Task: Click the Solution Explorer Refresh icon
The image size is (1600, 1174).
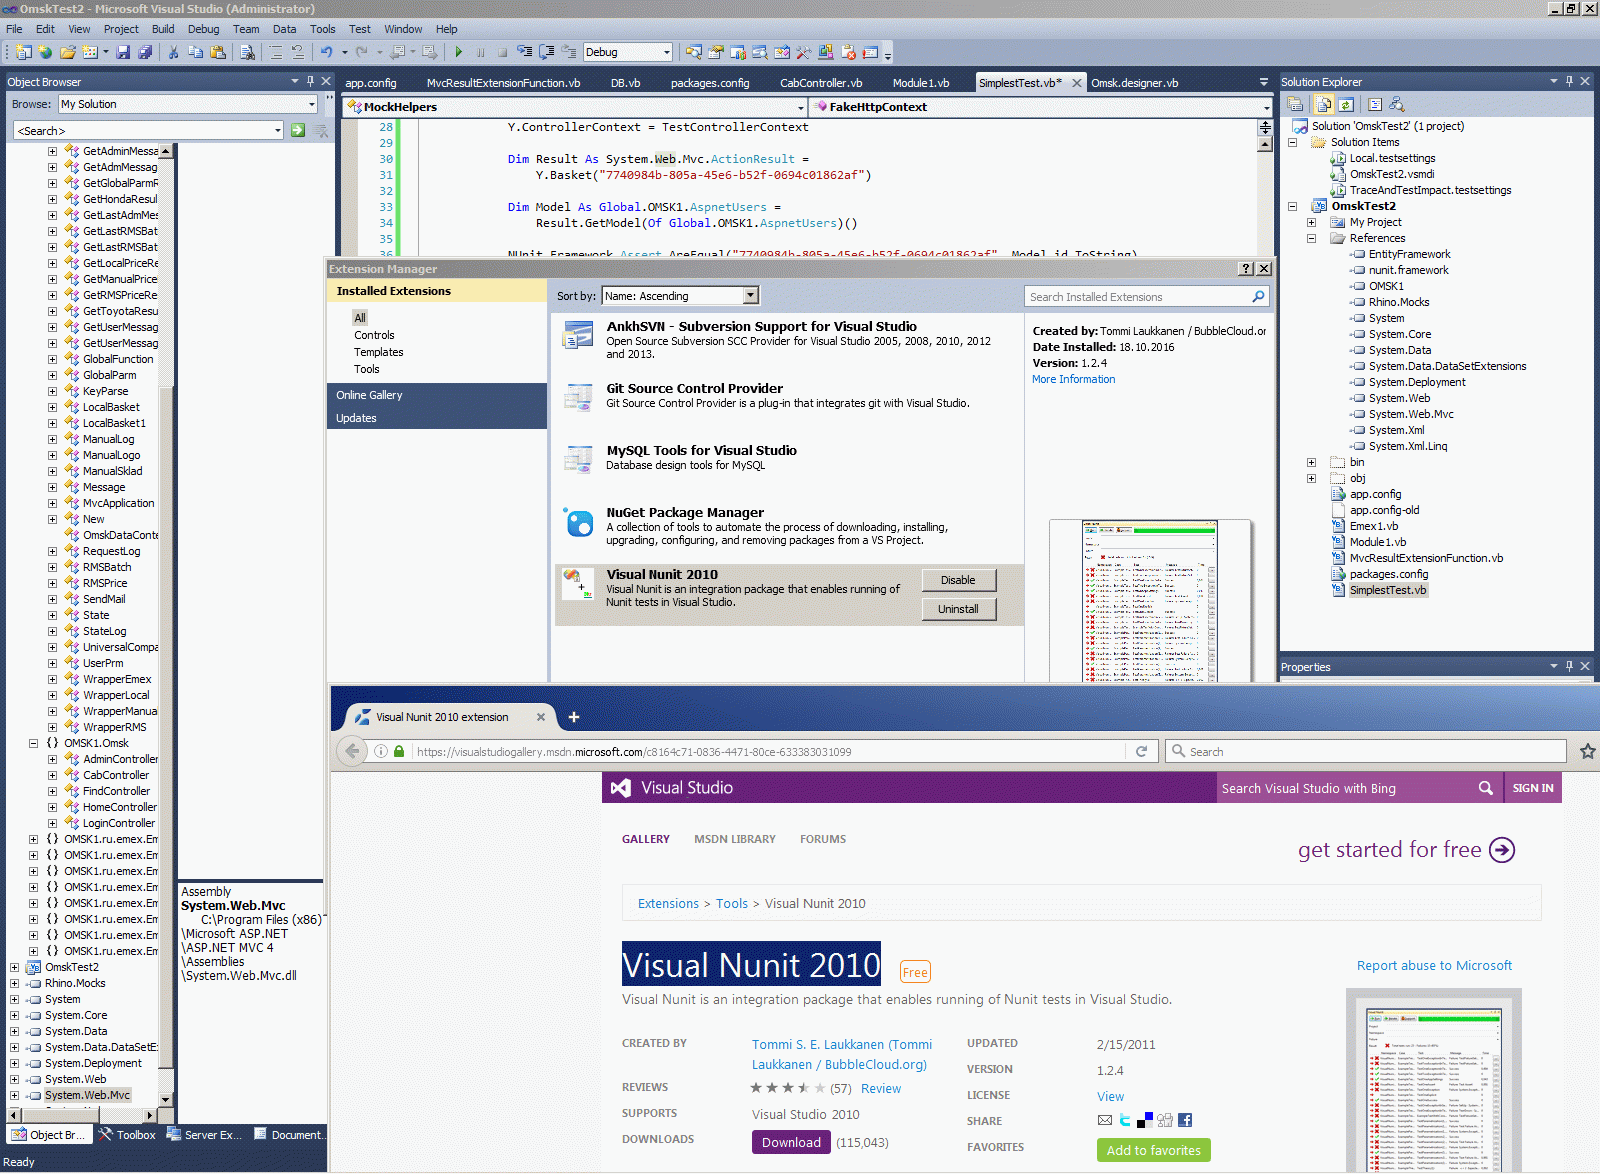Action: (1346, 104)
